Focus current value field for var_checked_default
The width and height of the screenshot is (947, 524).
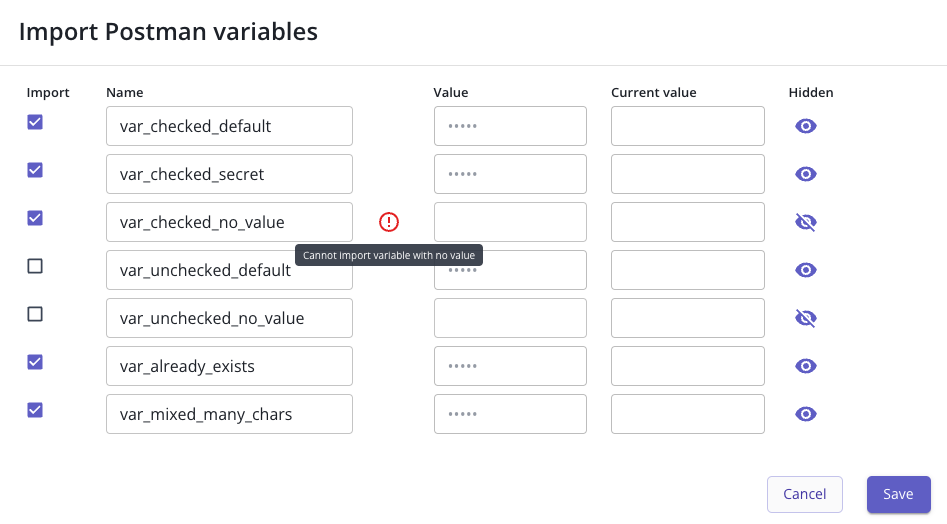(688, 126)
